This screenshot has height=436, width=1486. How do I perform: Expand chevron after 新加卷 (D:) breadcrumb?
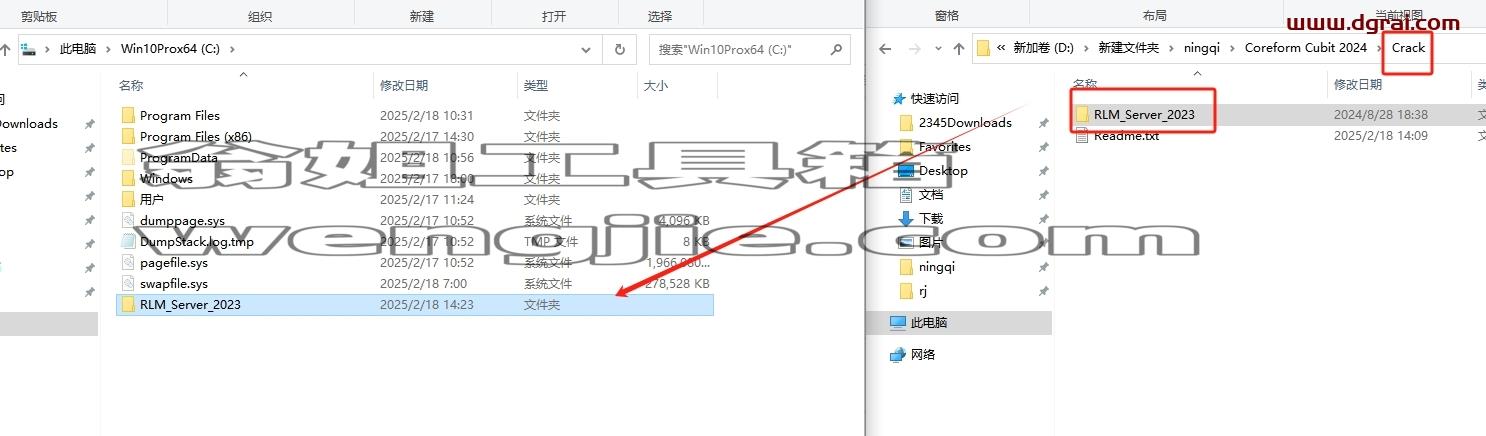(1088, 47)
